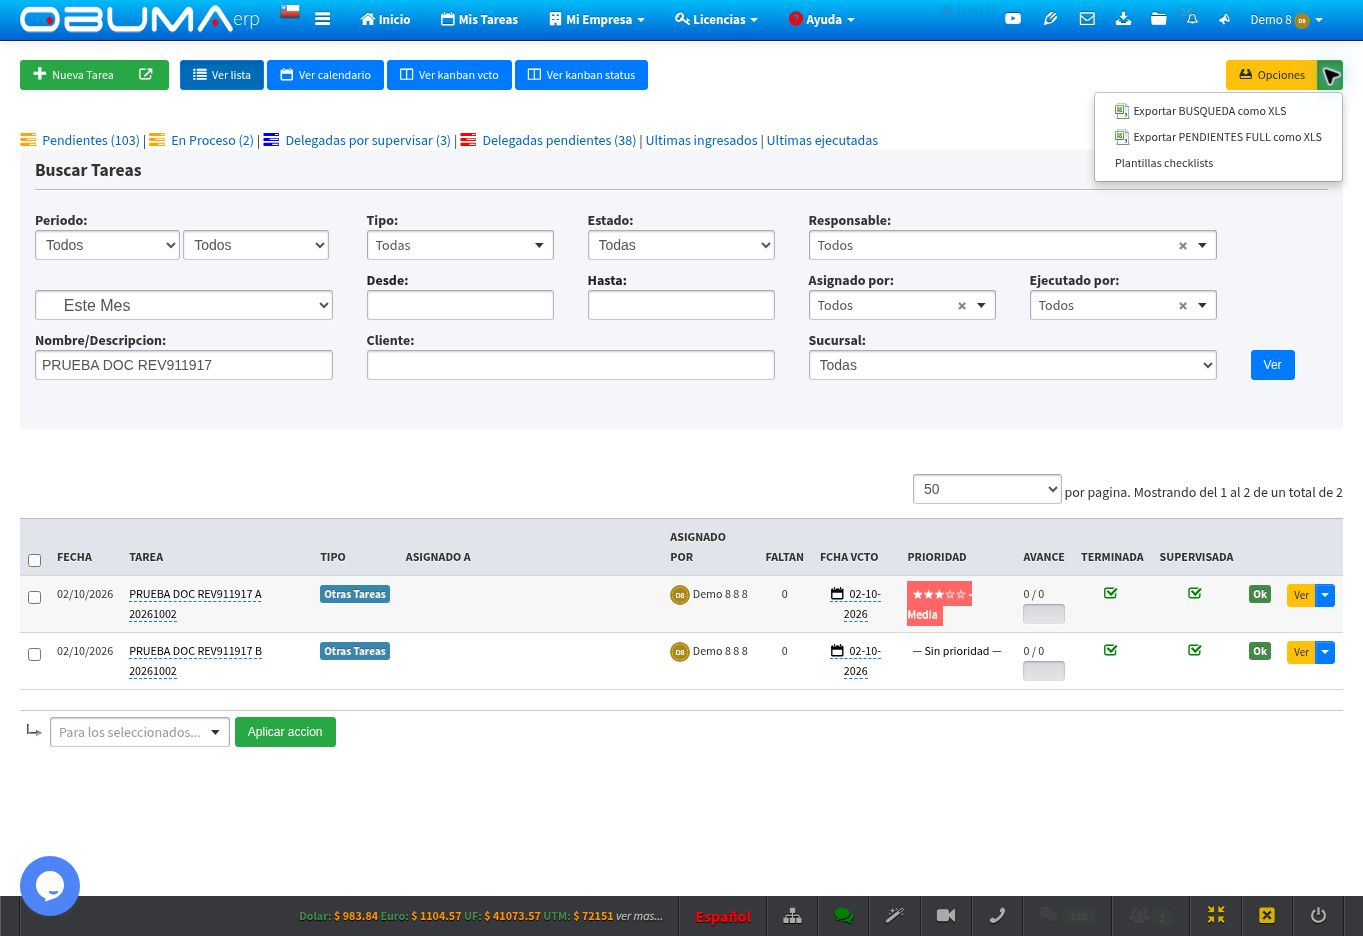Open notifications bell icon
The image size is (1363, 936).
[1192, 19]
